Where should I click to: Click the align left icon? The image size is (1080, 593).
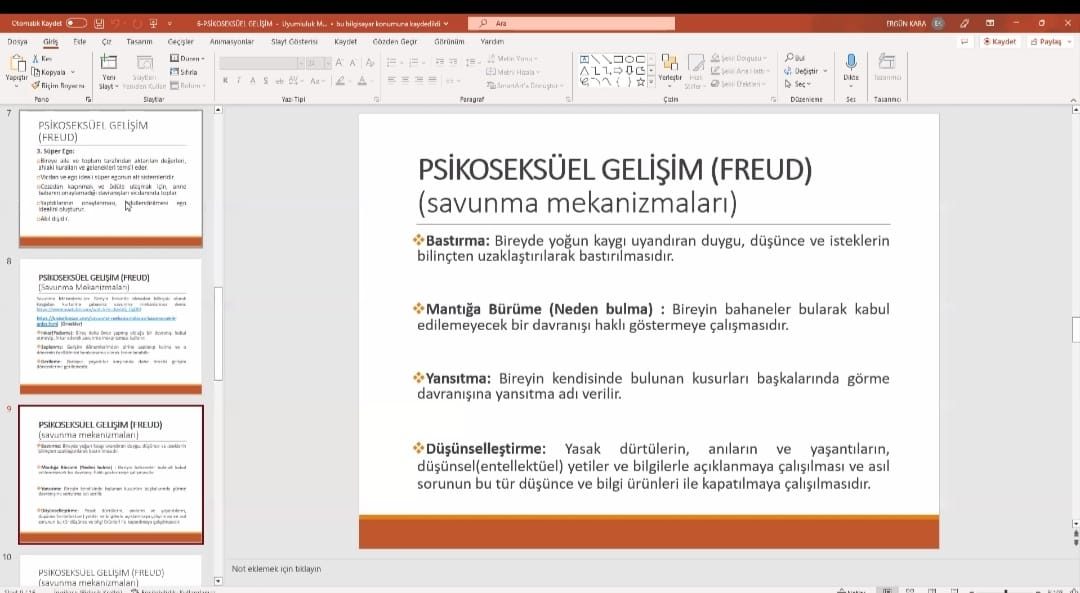point(391,81)
